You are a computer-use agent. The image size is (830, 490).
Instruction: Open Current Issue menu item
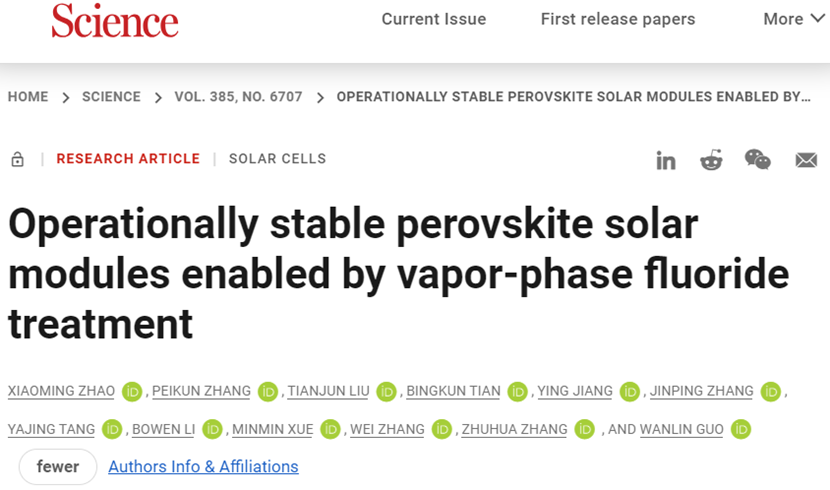tap(434, 19)
